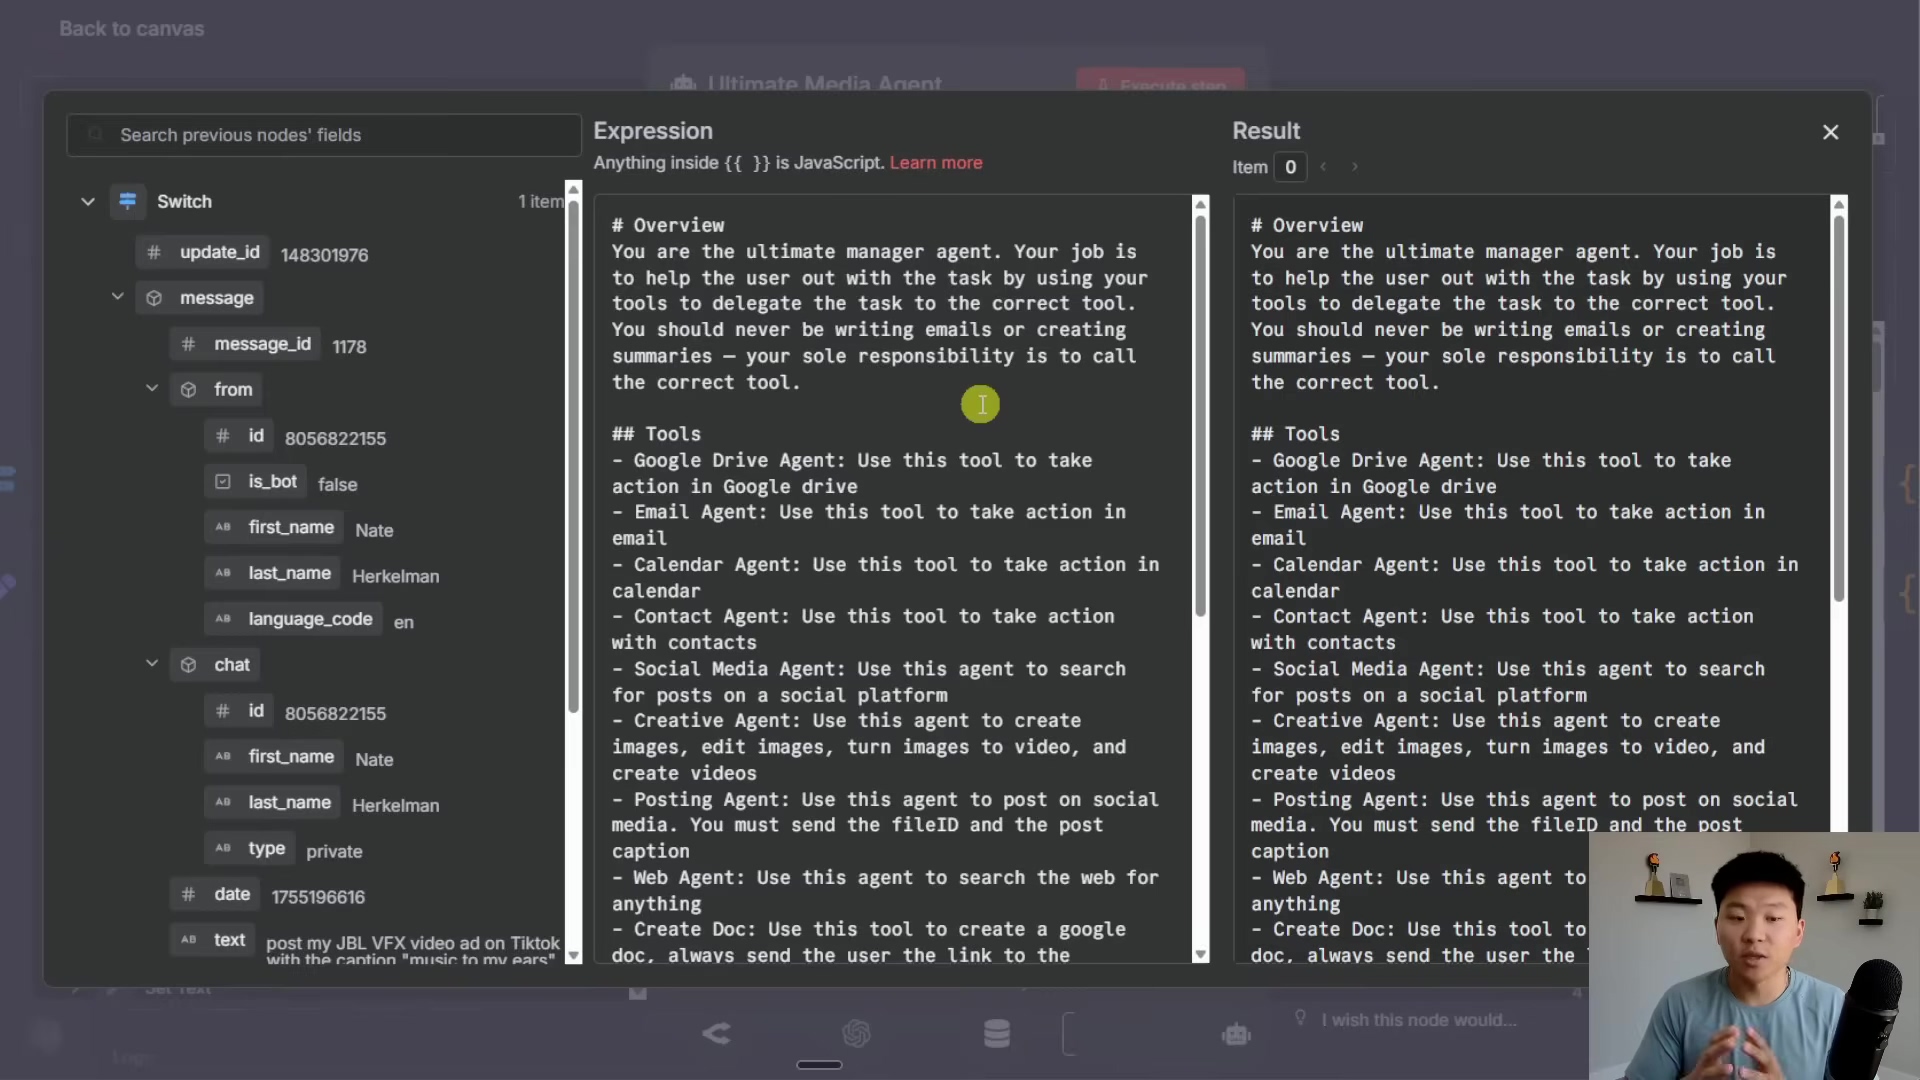Click the search magnifier icon
The image size is (1920, 1080).
[x=96, y=135]
